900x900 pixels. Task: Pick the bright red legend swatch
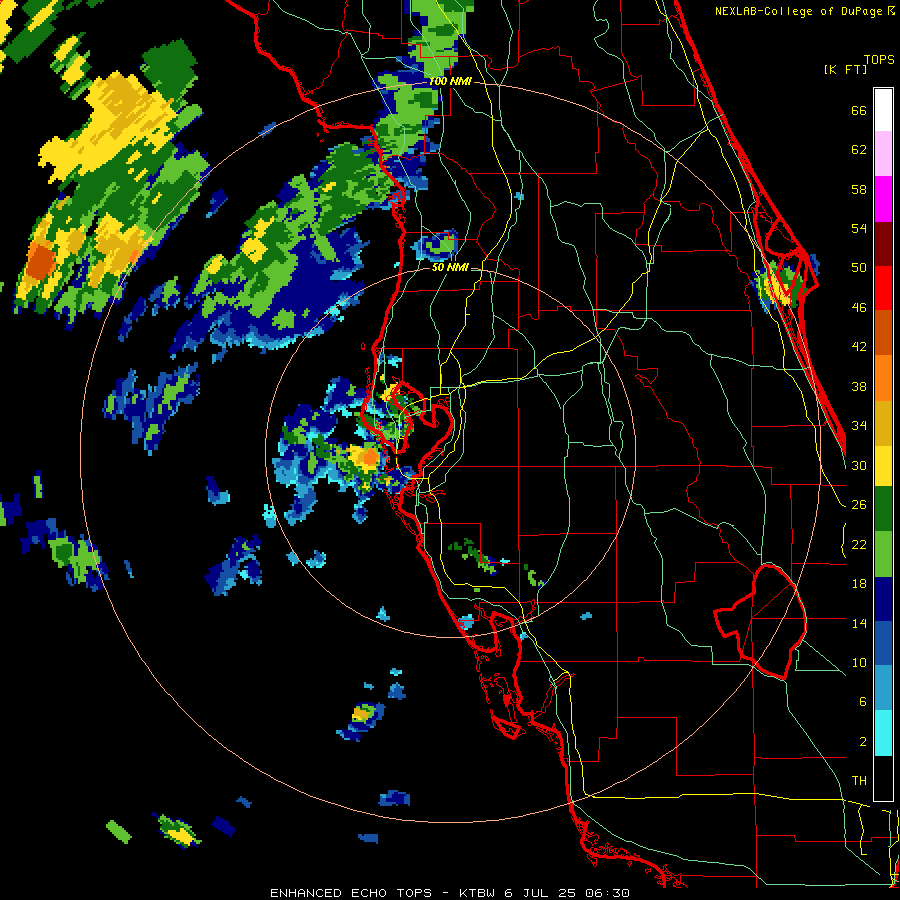883,288
